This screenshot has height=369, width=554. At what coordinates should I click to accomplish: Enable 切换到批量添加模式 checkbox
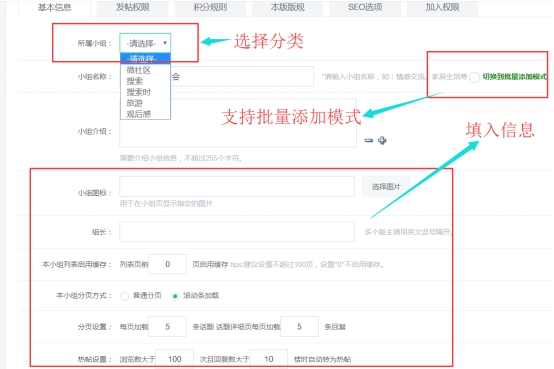tap(474, 77)
